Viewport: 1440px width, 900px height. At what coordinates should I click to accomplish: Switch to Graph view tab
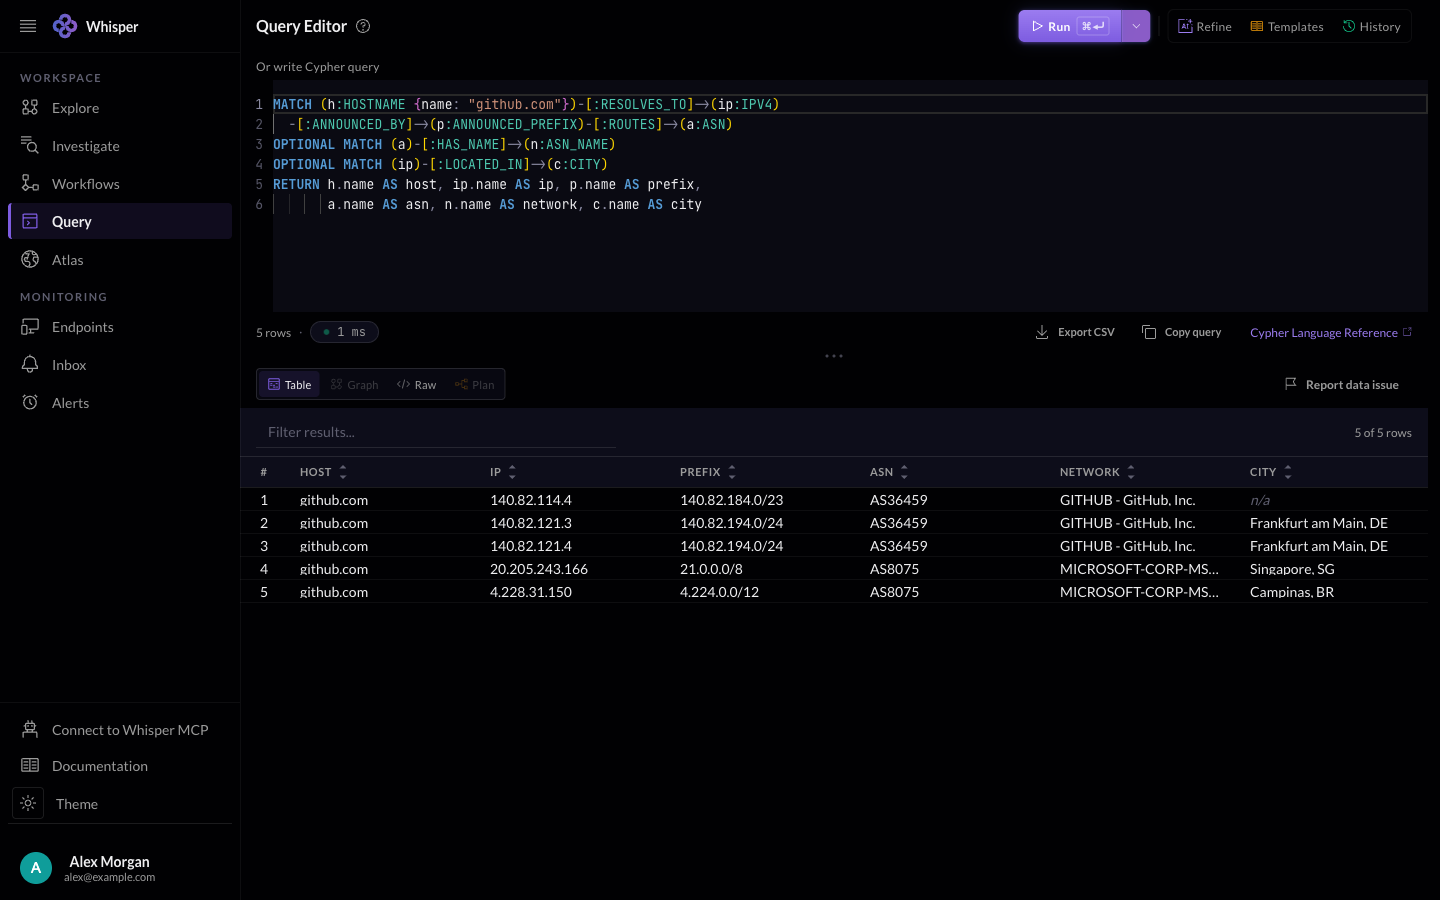pos(355,384)
